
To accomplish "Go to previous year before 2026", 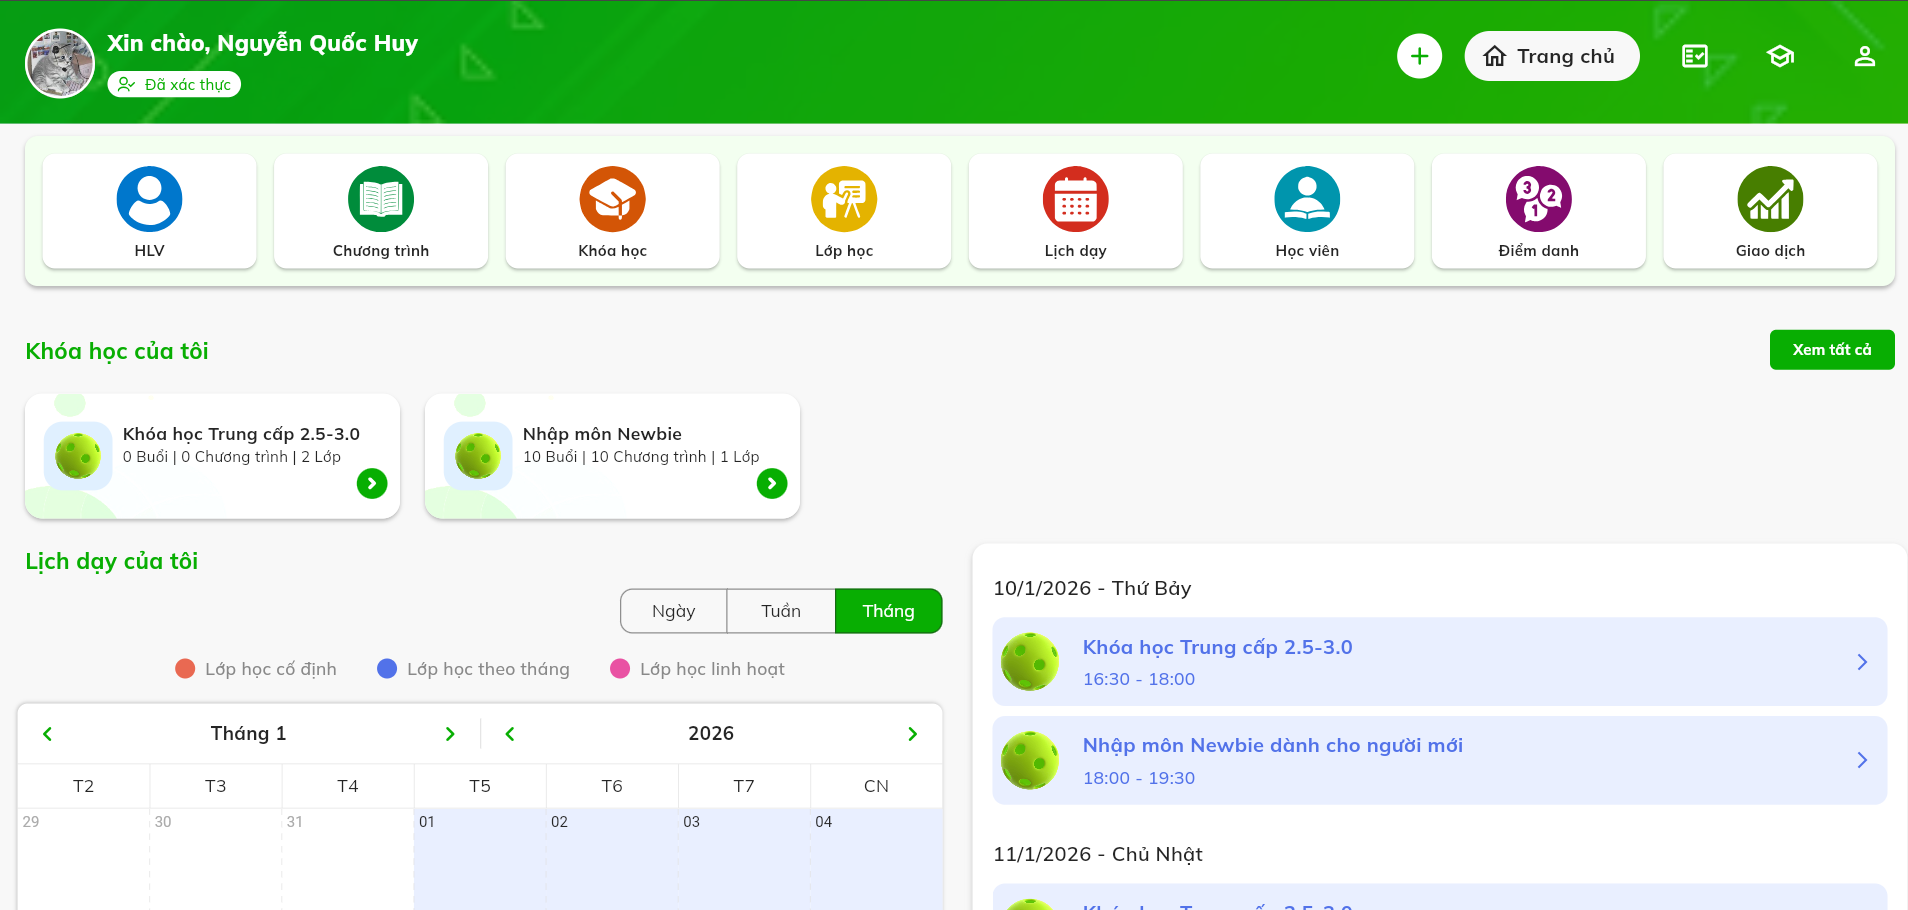I will (x=510, y=734).
